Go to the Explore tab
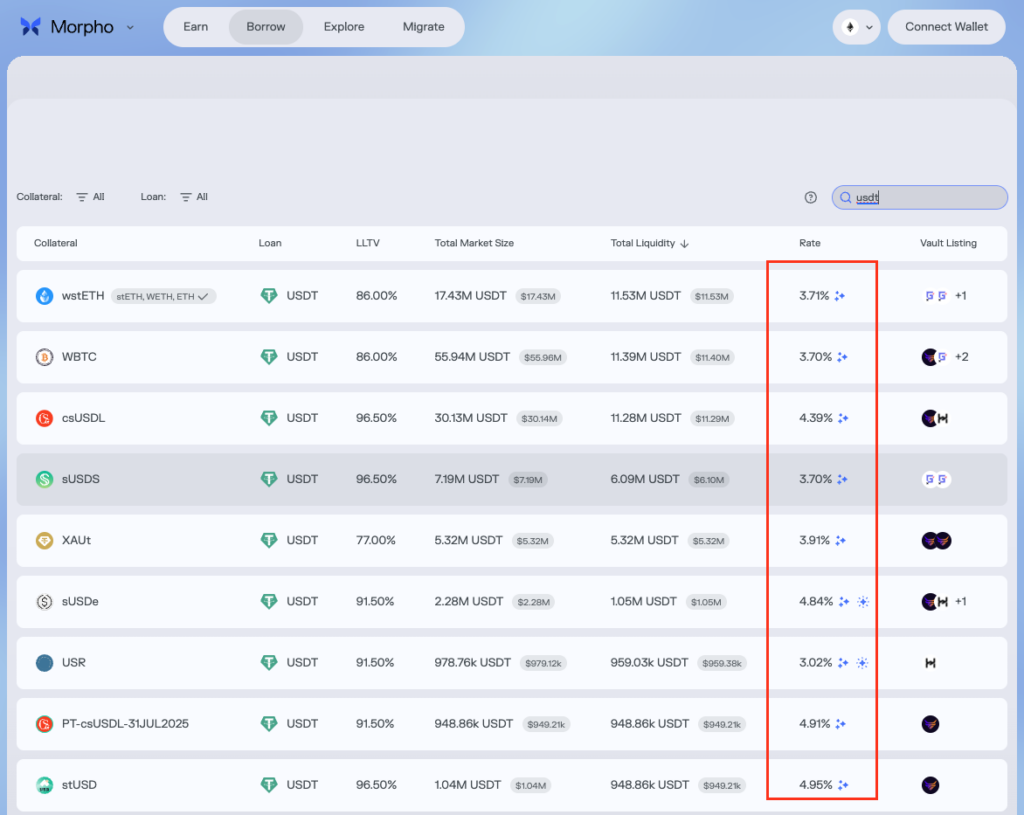The image size is (1024, 815). pos(344,27)
